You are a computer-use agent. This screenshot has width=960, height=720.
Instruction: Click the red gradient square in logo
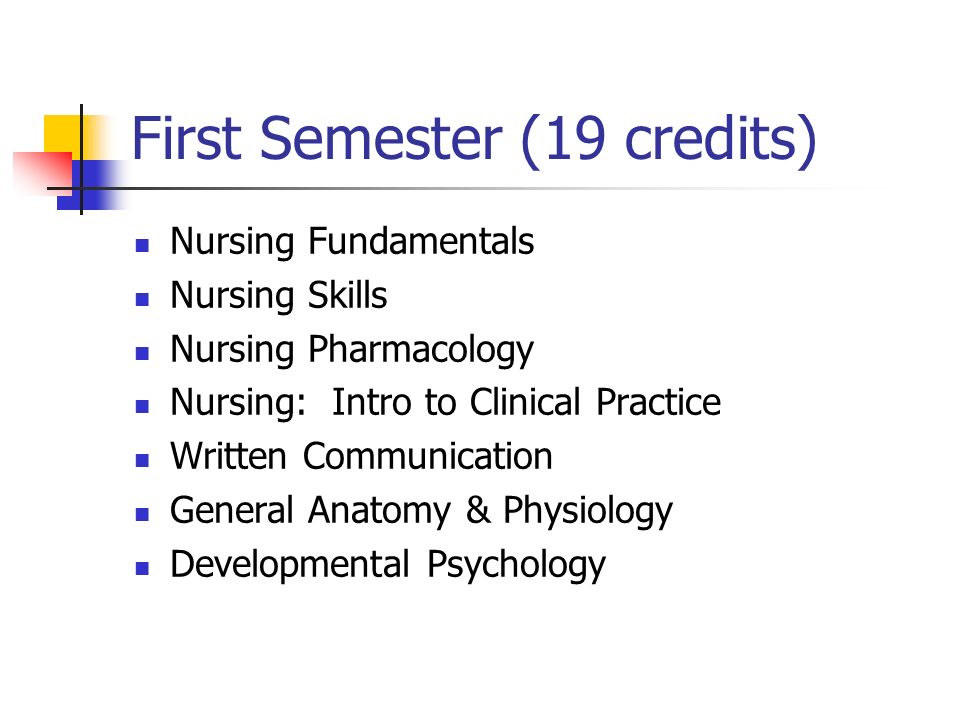(x=42, y=174)
